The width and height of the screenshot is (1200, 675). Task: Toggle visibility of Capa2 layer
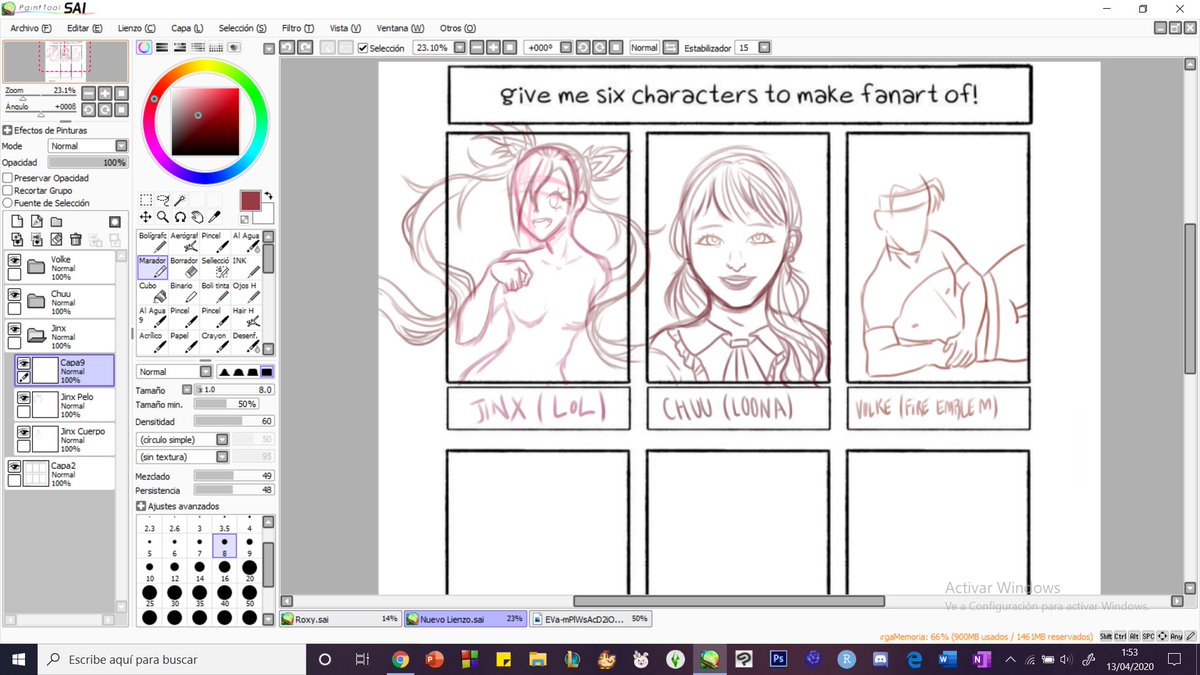point(15,468)
